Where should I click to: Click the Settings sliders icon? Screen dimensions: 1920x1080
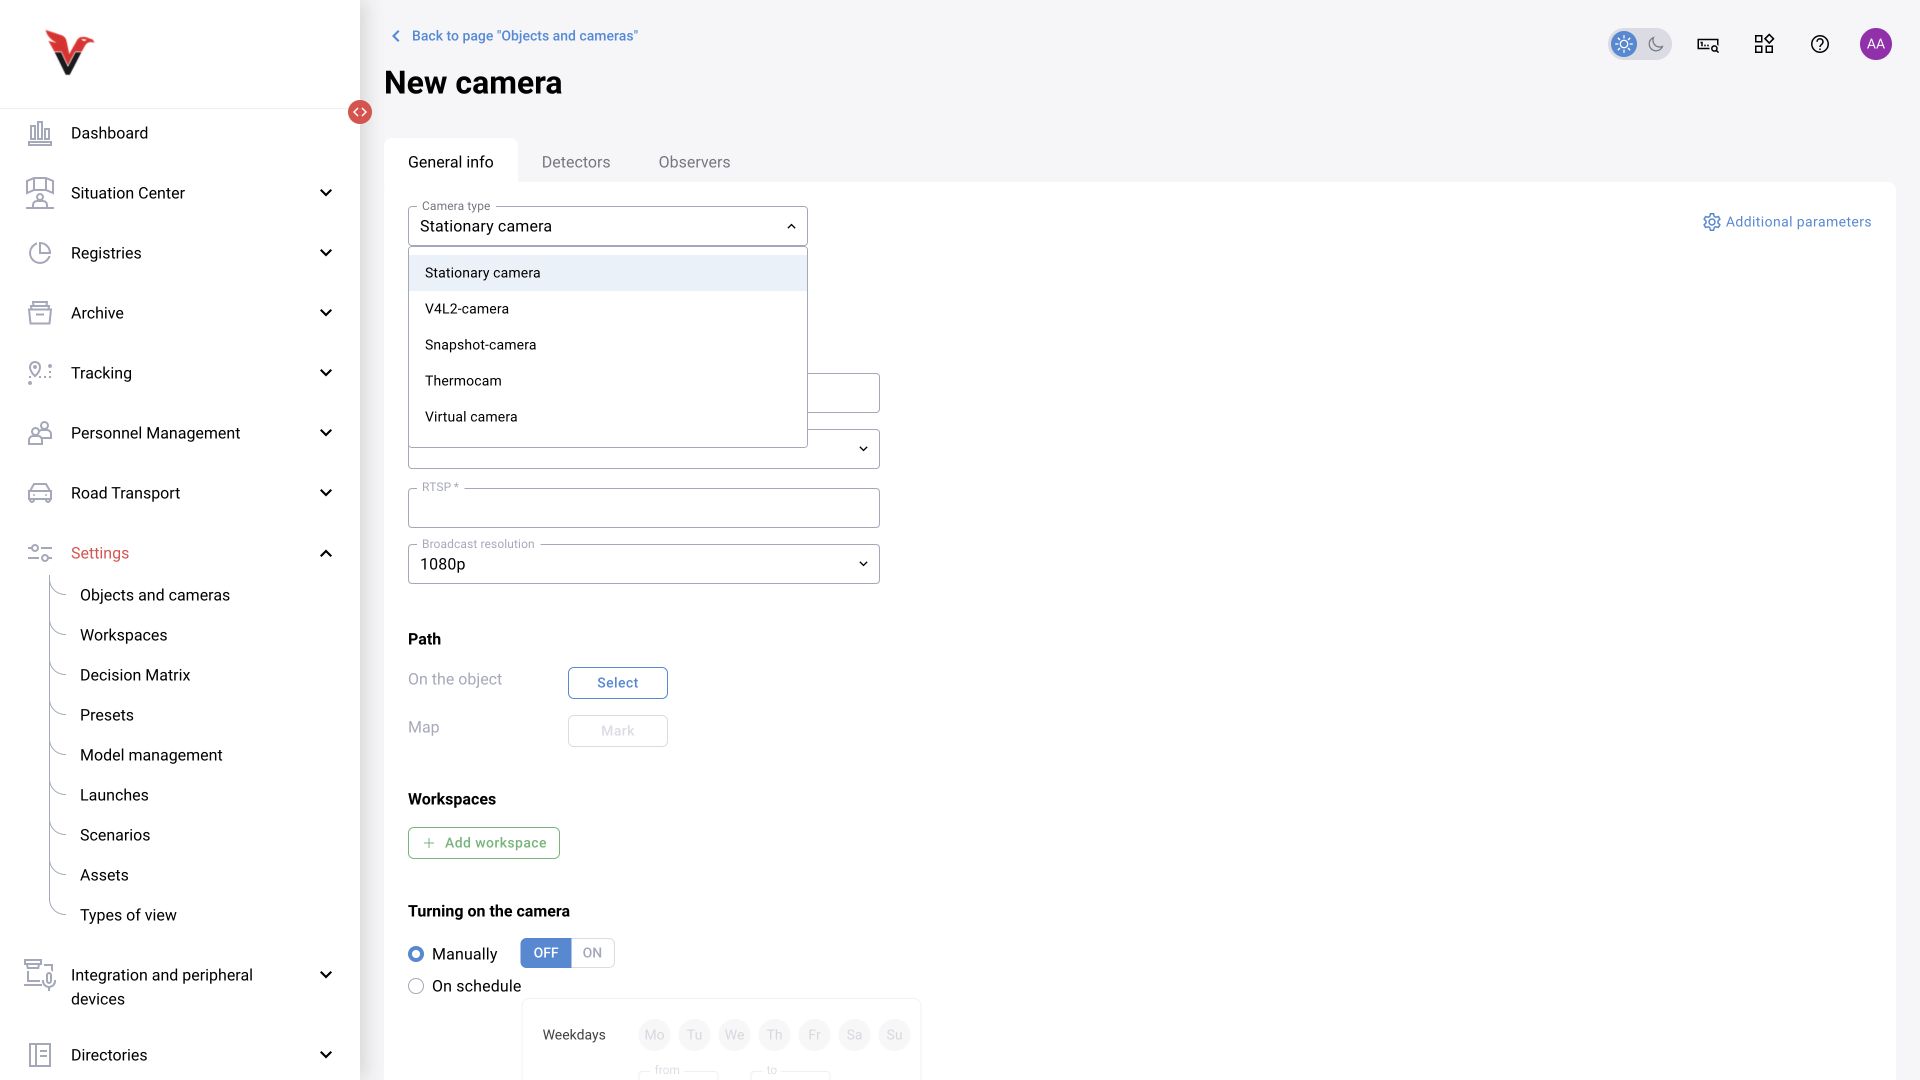tap(40, 553)
